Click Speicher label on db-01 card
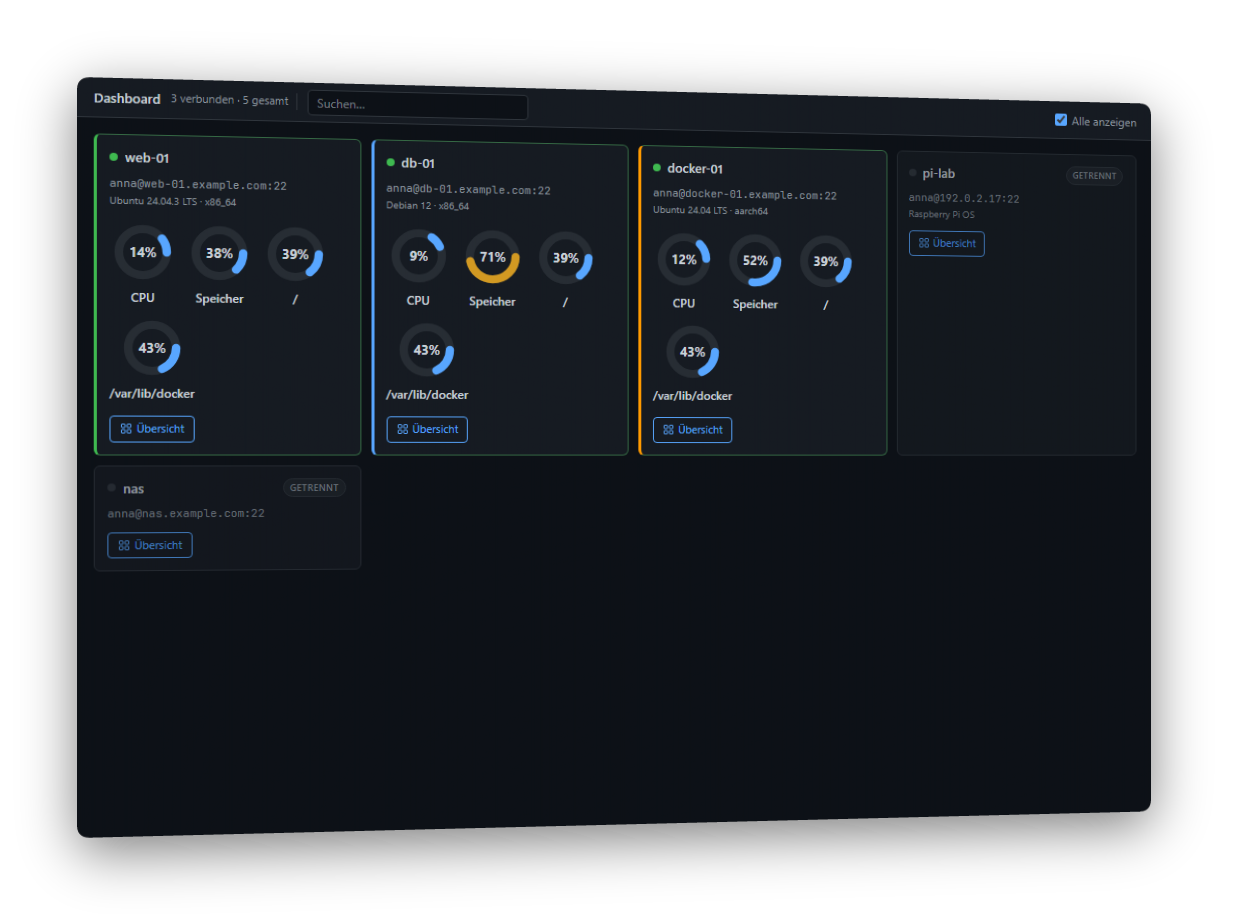Viewport: 1254px width, 914px height. point(492,302)
